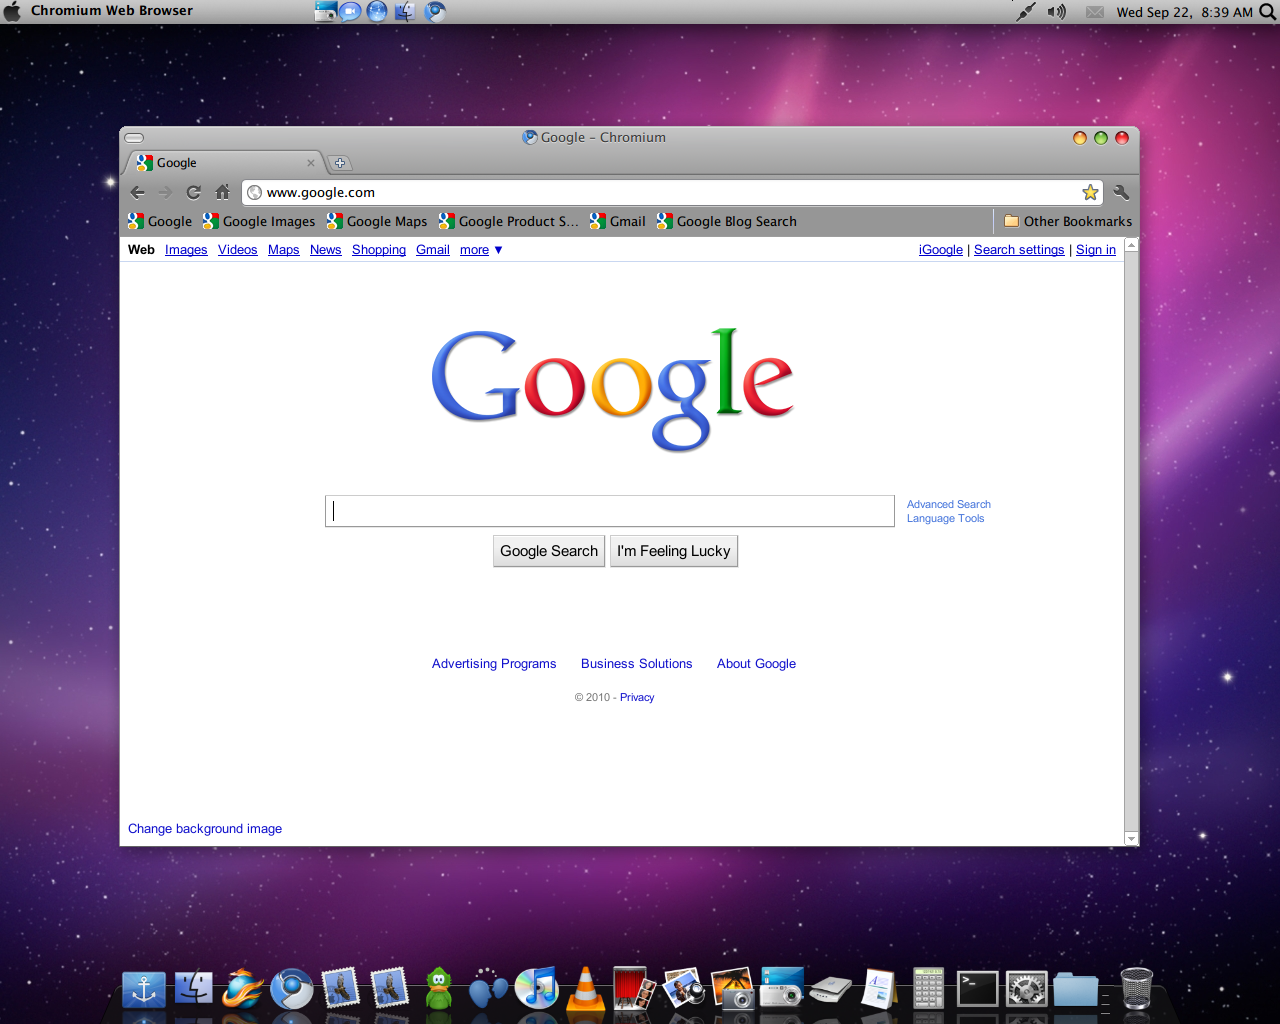
Task: Open VLC traffic cone icon in dock
Action: pos(586,990)
